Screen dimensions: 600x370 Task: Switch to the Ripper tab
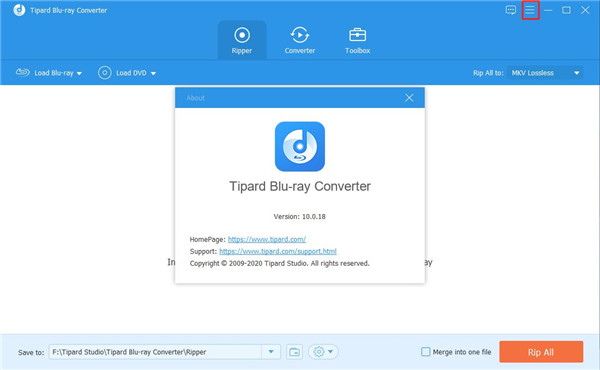tap(242, 41)
